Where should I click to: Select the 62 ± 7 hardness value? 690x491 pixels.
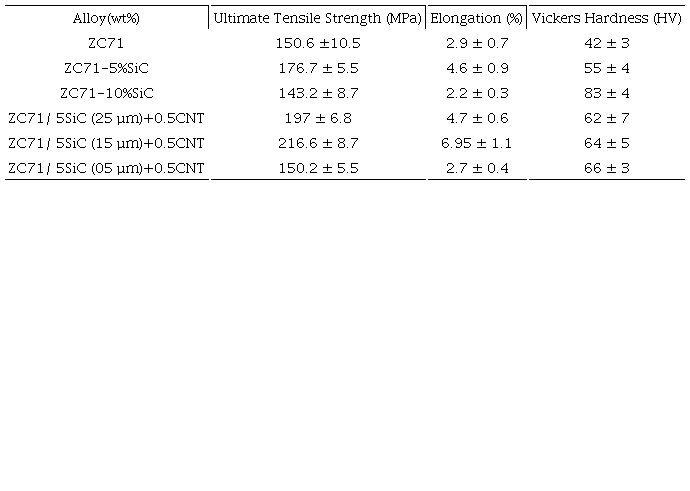(x=605, y=119)
